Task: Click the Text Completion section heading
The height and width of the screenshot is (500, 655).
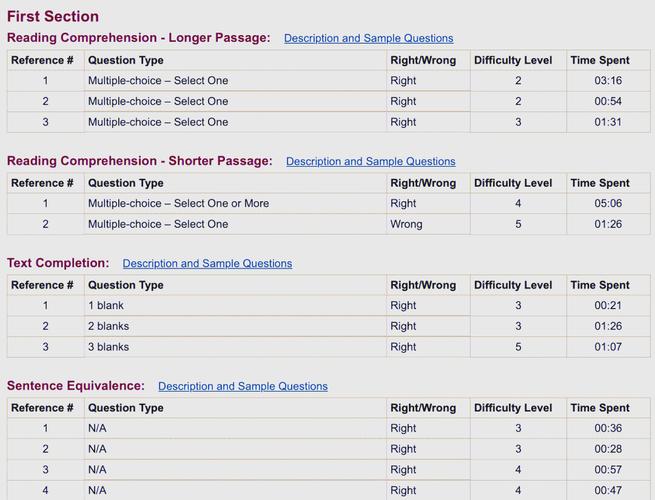Action: 58,263
